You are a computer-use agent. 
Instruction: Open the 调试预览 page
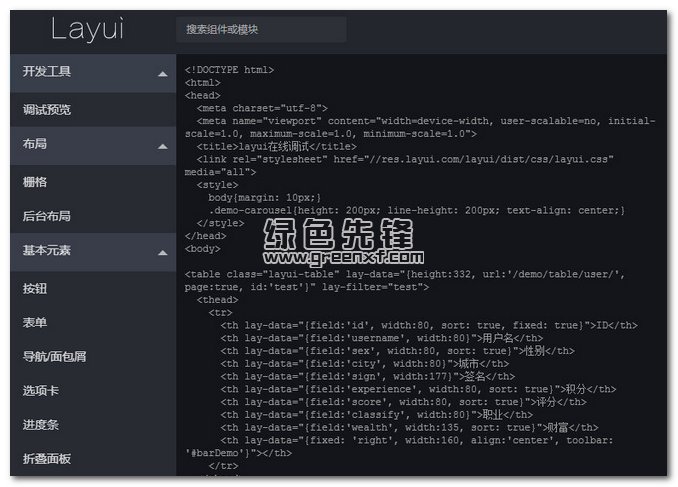click(x=93, y=109)
